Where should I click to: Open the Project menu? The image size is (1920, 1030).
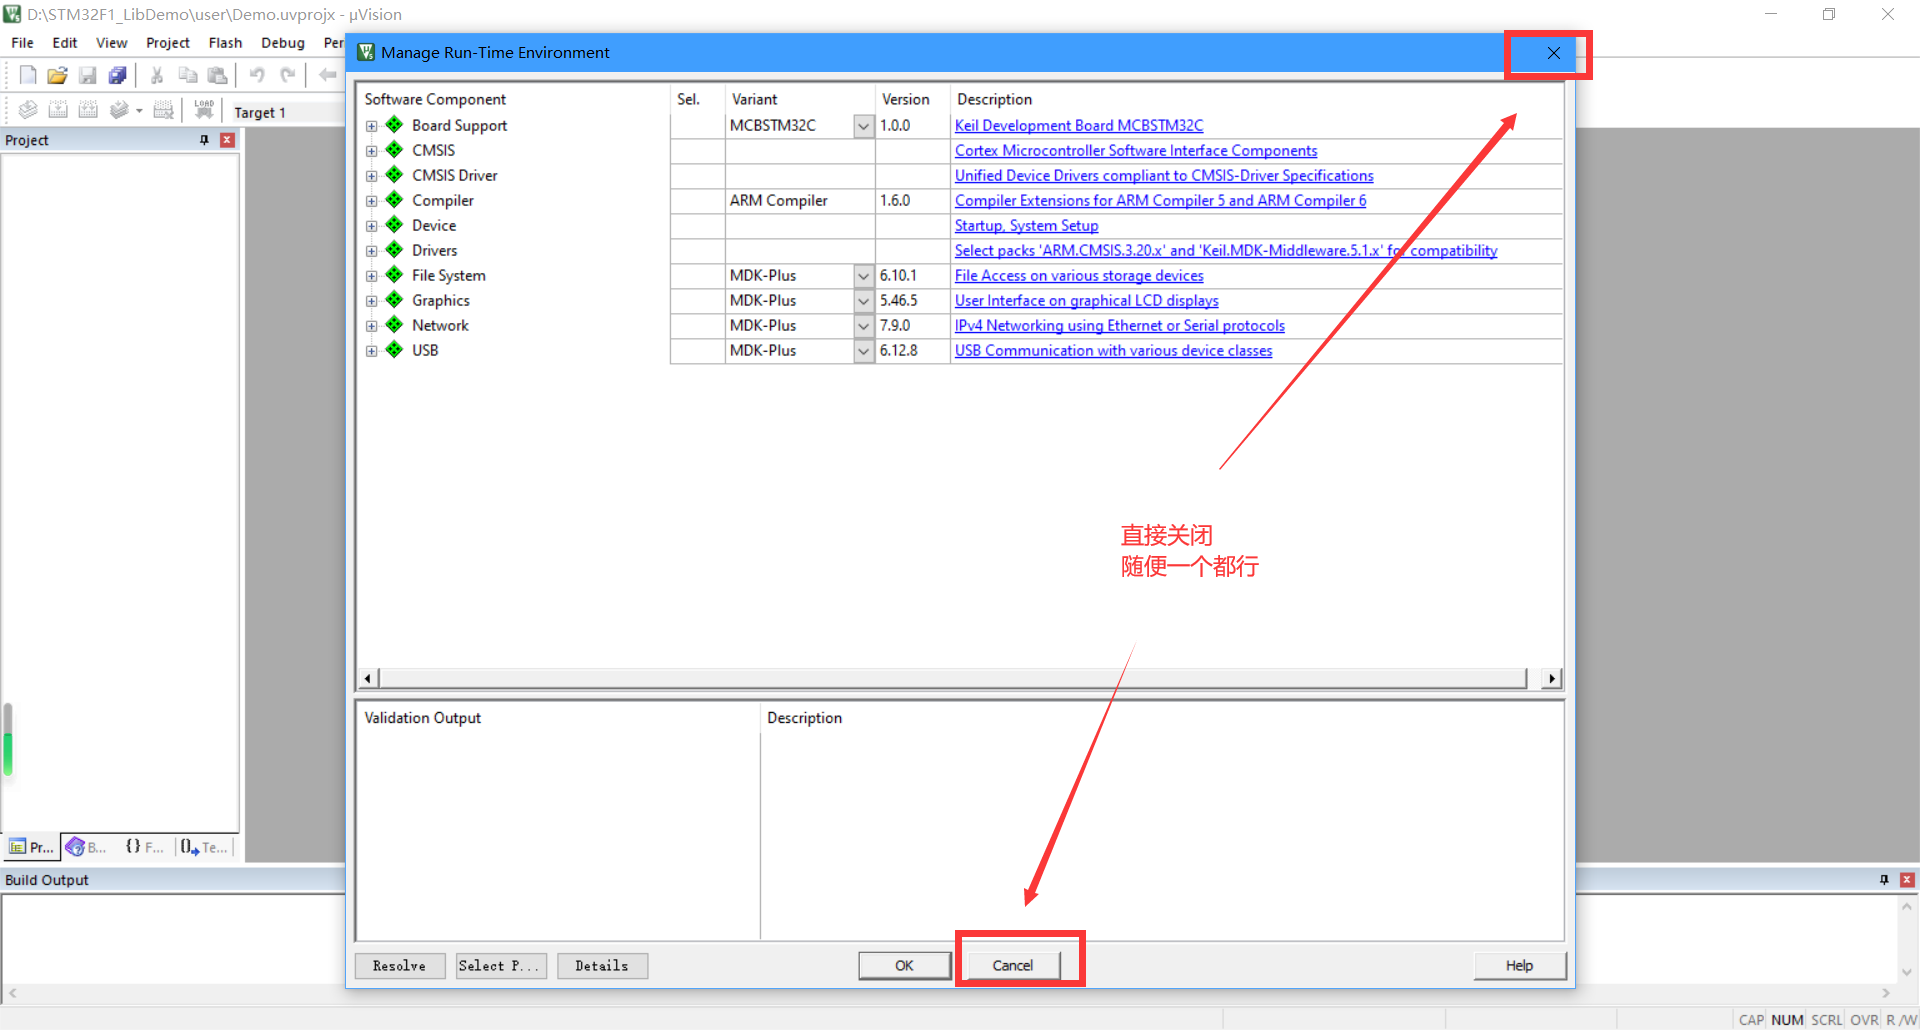[x=168, y=43]
